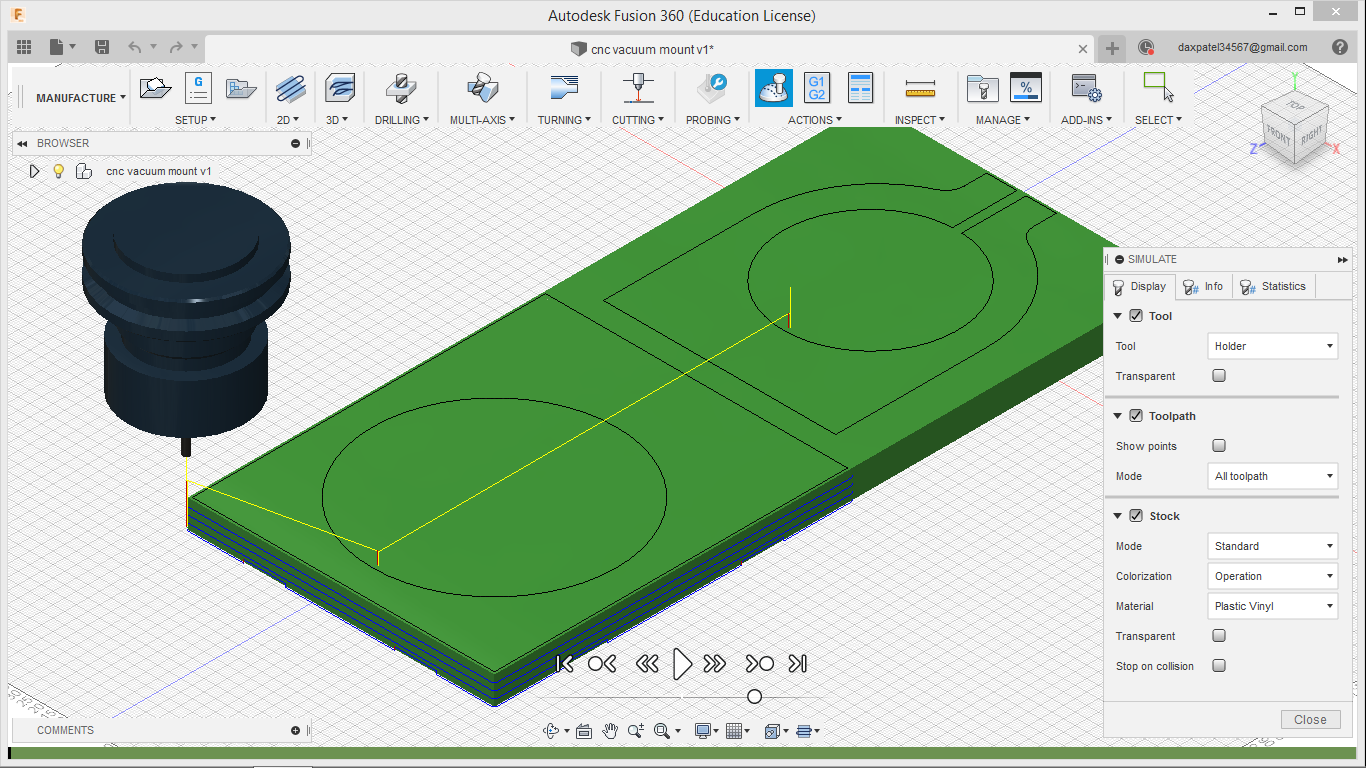Screen dimensions: 1366x768
Task: Select the 2D milling strategy icon
Action: pos(290,88)
